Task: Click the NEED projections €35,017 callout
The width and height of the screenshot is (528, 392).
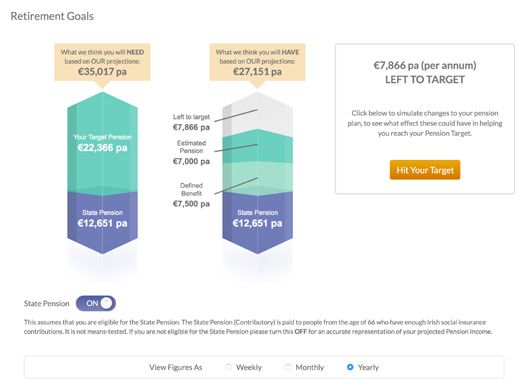Action: [x=102, y=62]
